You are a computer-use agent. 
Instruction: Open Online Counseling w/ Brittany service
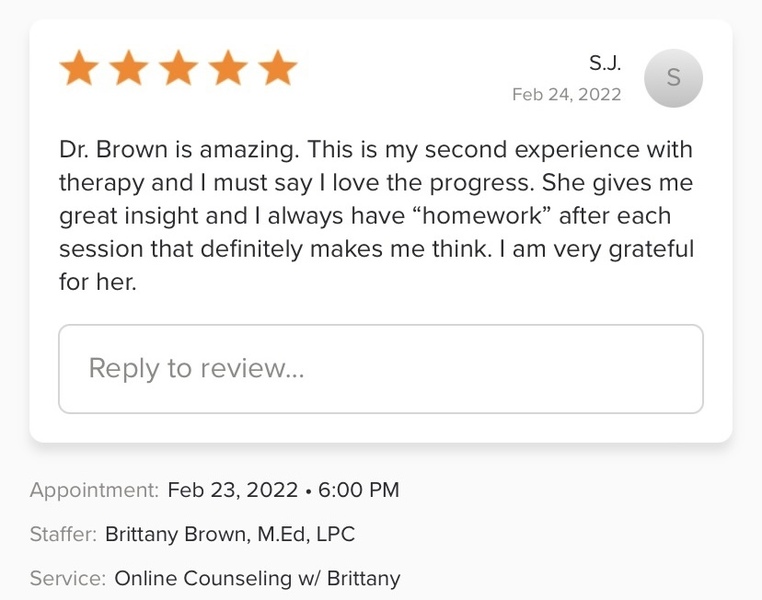[x=257, y=578]
